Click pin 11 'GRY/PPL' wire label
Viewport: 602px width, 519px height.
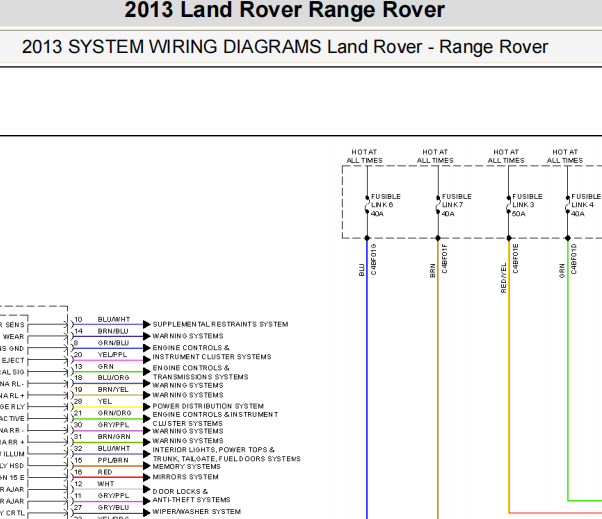113,496
